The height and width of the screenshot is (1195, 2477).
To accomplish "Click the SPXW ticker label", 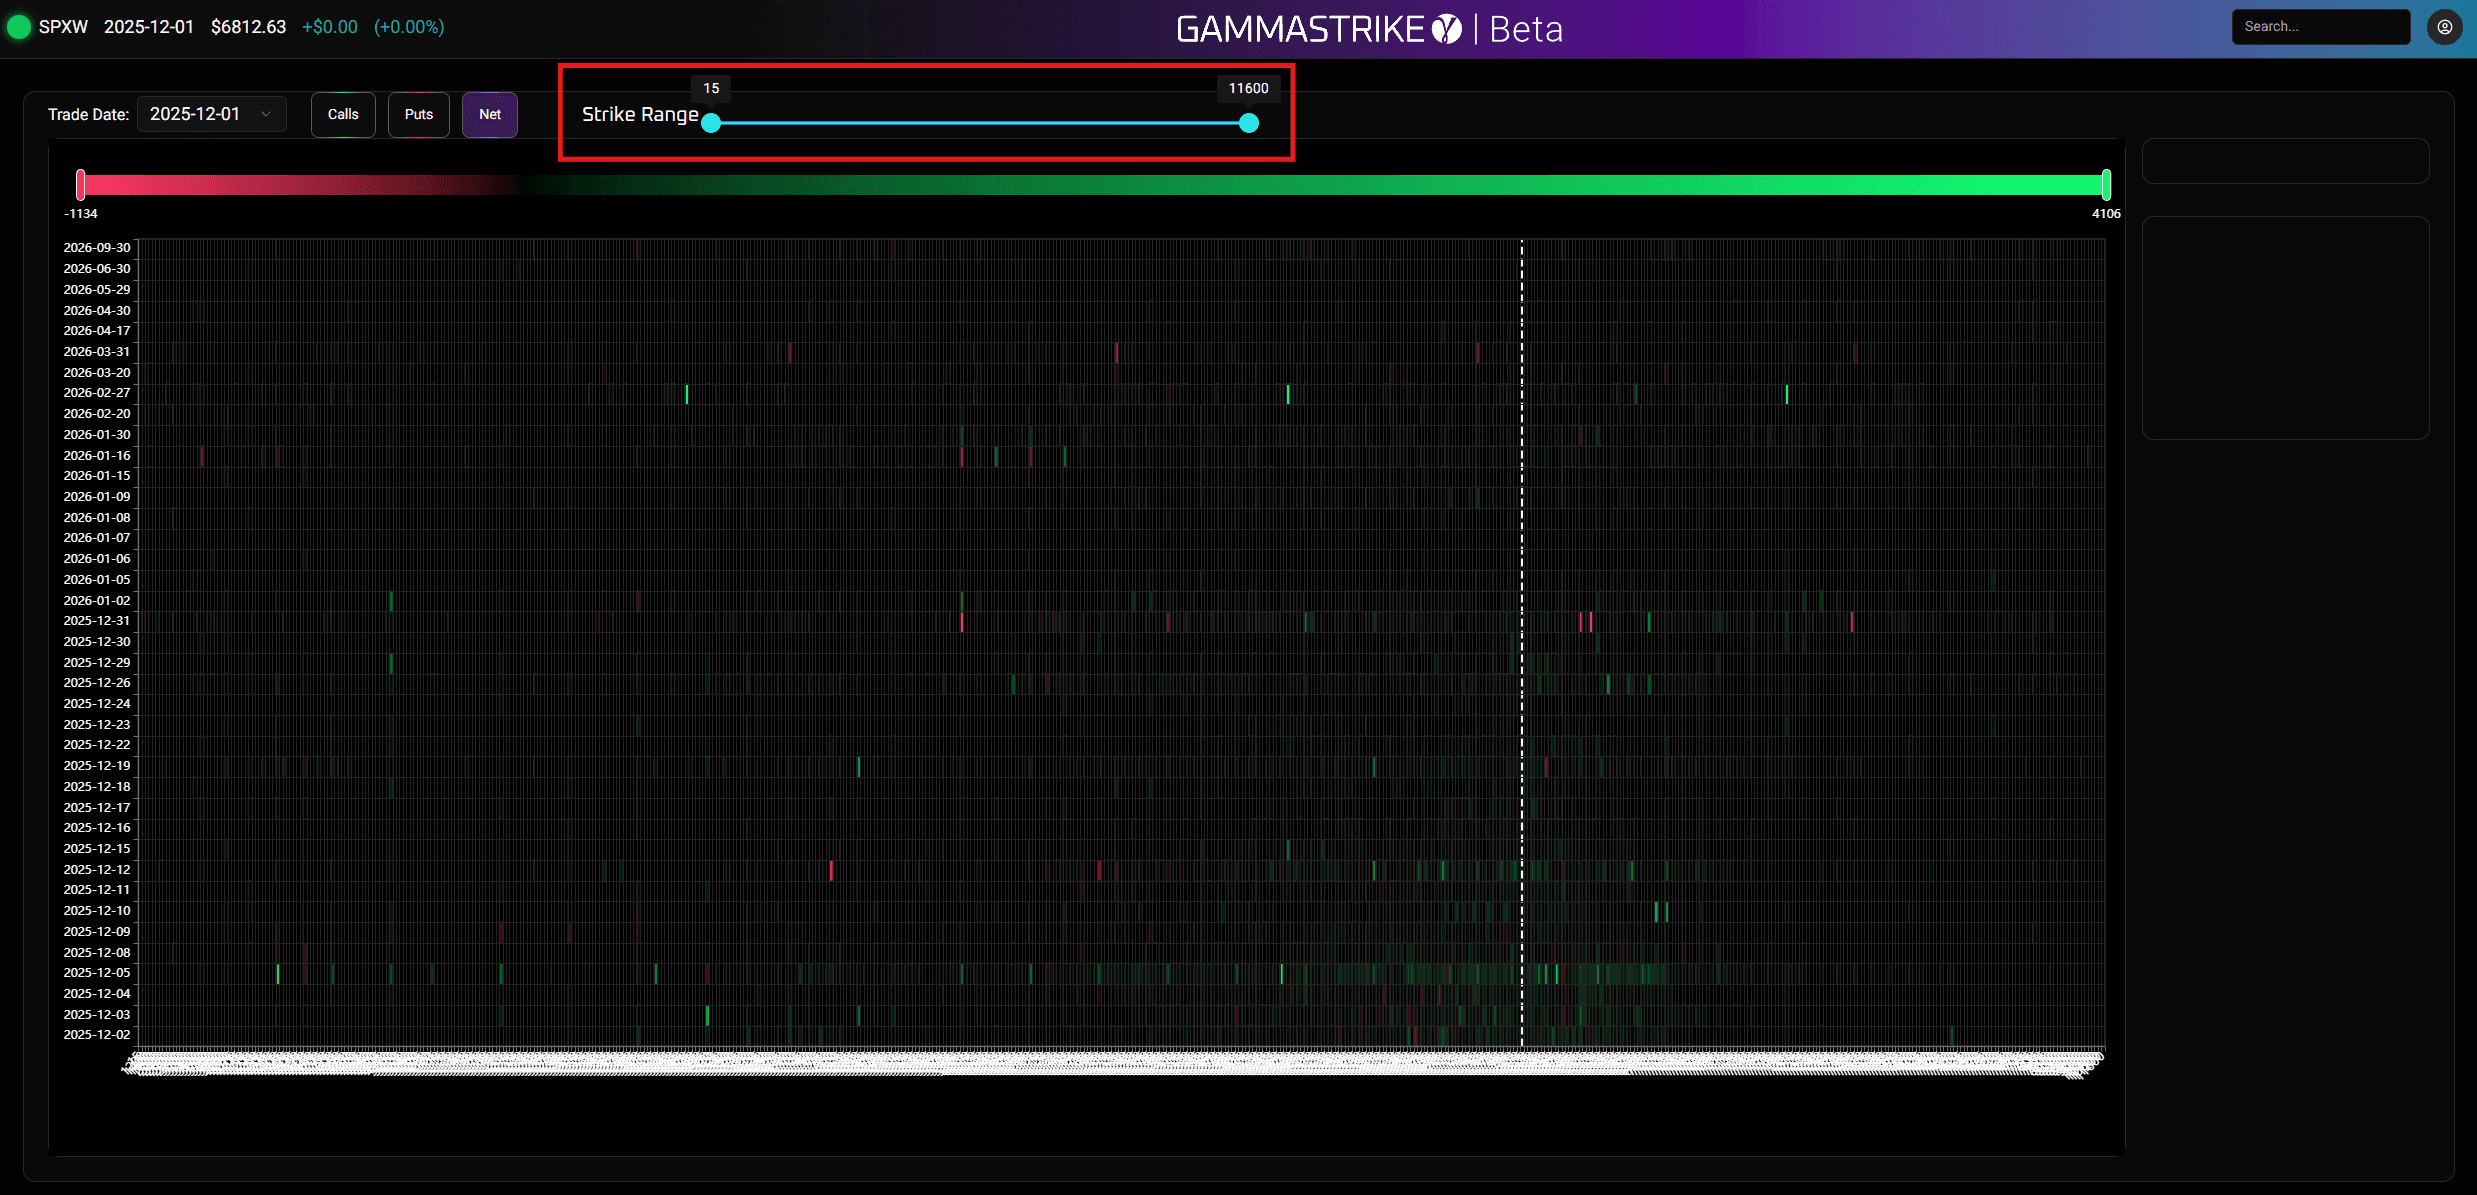I will [x=63, y=26].
